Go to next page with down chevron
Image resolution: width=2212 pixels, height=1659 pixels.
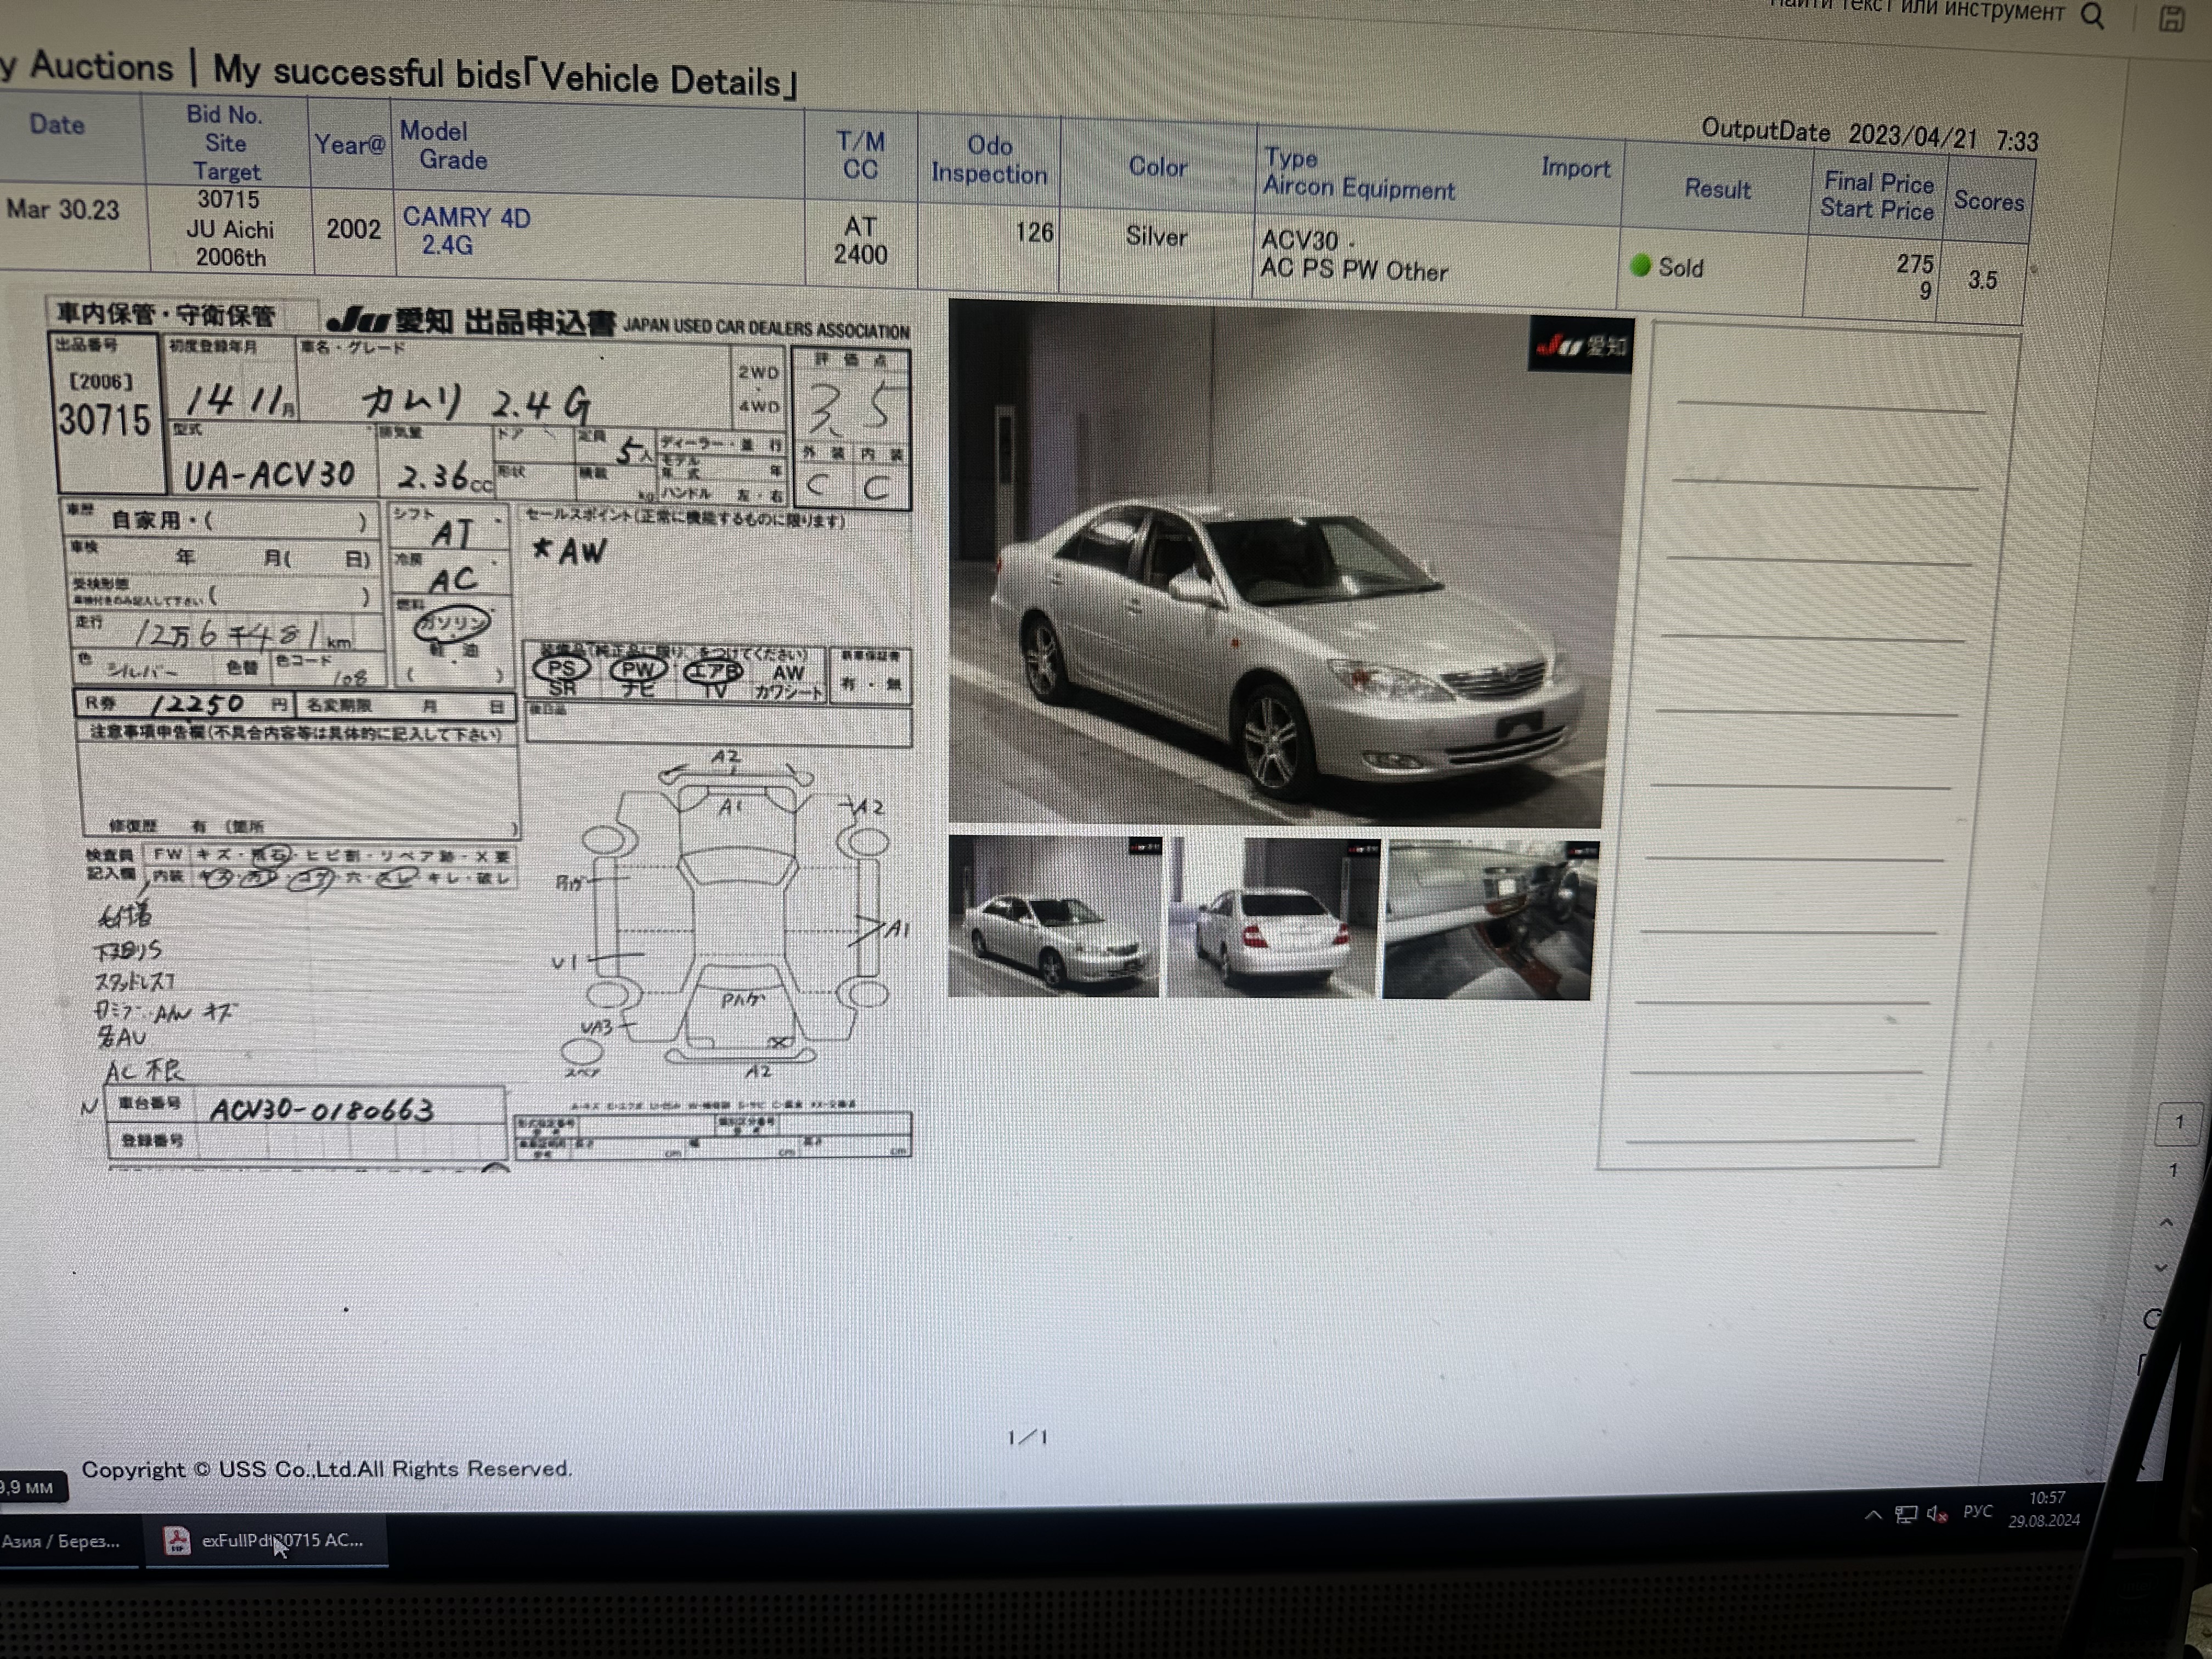[2161, 1267]
